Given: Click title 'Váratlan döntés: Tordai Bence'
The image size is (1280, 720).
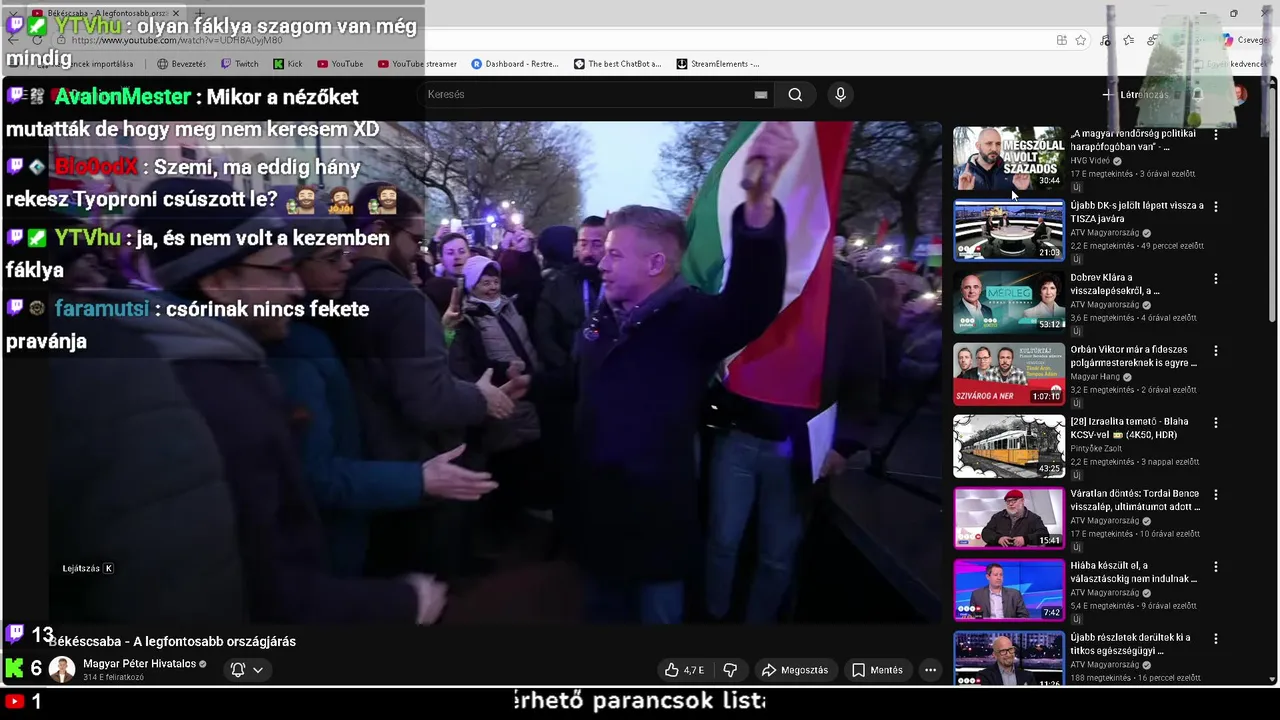Looking at the screenshot, I should pos(1135,500).
